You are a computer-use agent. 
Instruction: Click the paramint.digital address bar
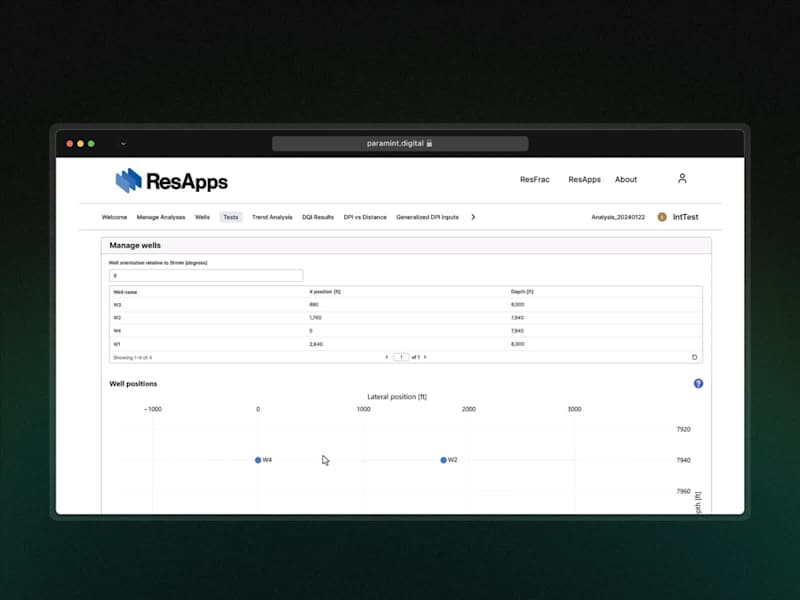[400, 143]
